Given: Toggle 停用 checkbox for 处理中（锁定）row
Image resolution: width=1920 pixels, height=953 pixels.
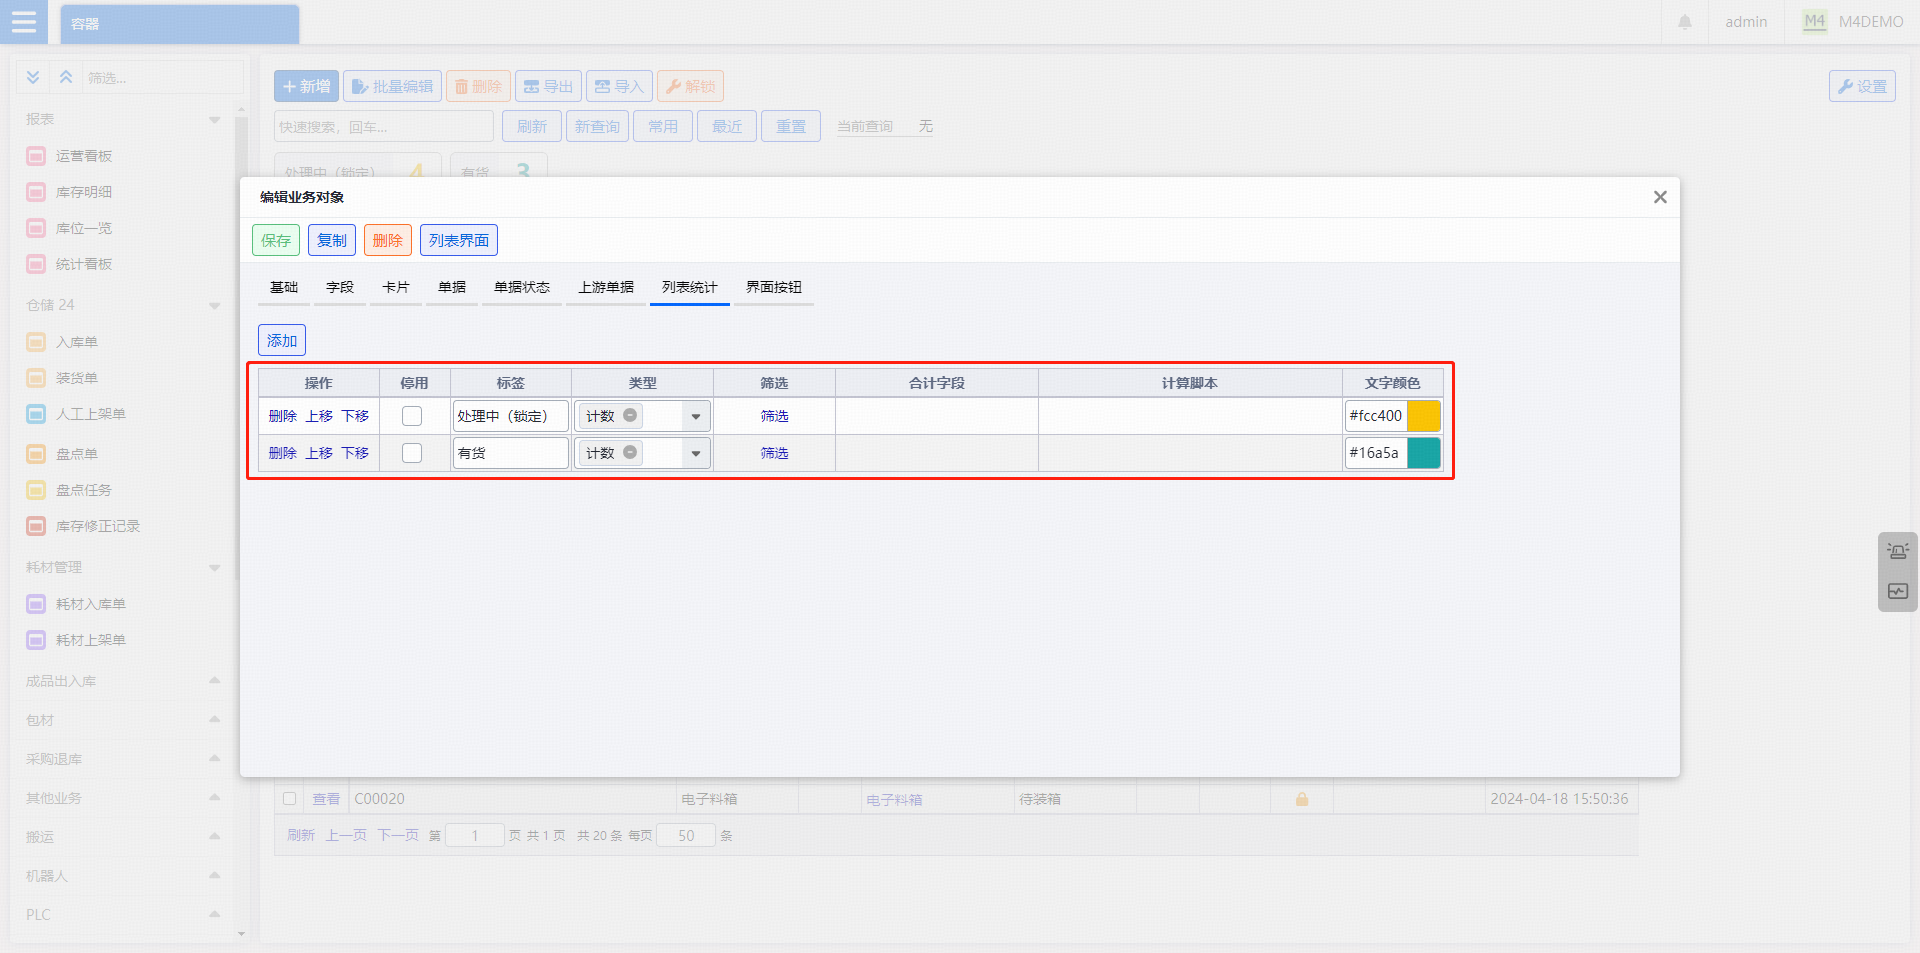Looking at the screenshot, I should point(412,416).
